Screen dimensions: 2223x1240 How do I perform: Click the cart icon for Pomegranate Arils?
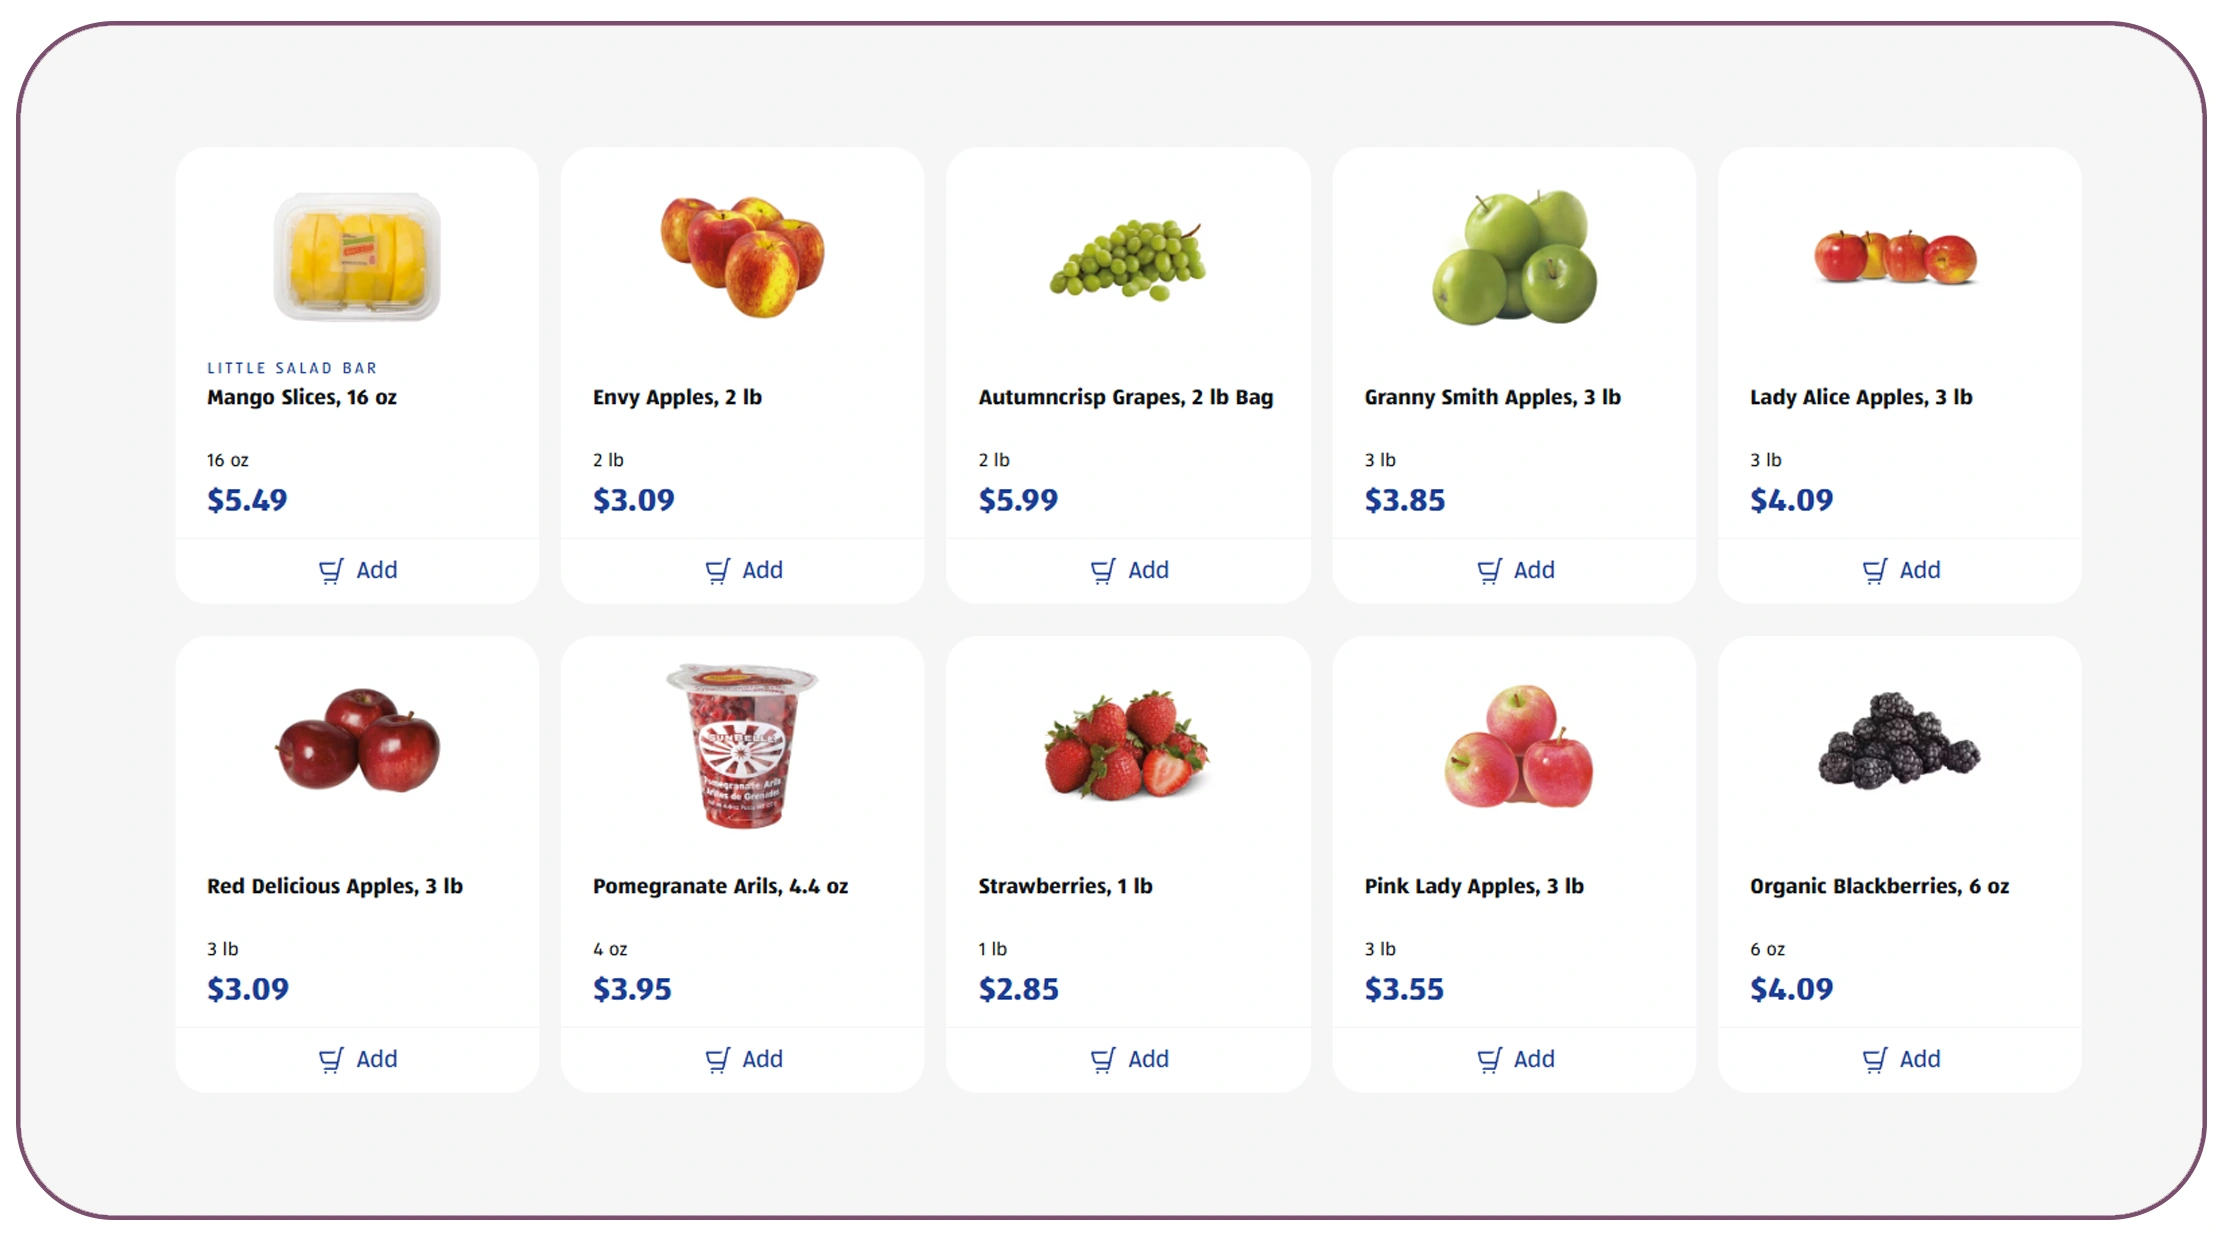[718, 1059]
